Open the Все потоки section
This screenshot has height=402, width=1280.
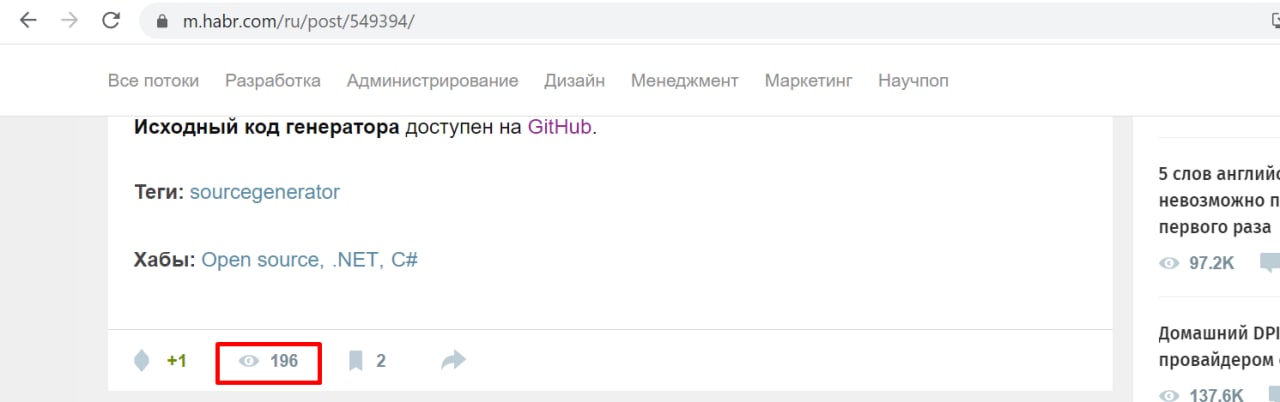pos(153,81)
